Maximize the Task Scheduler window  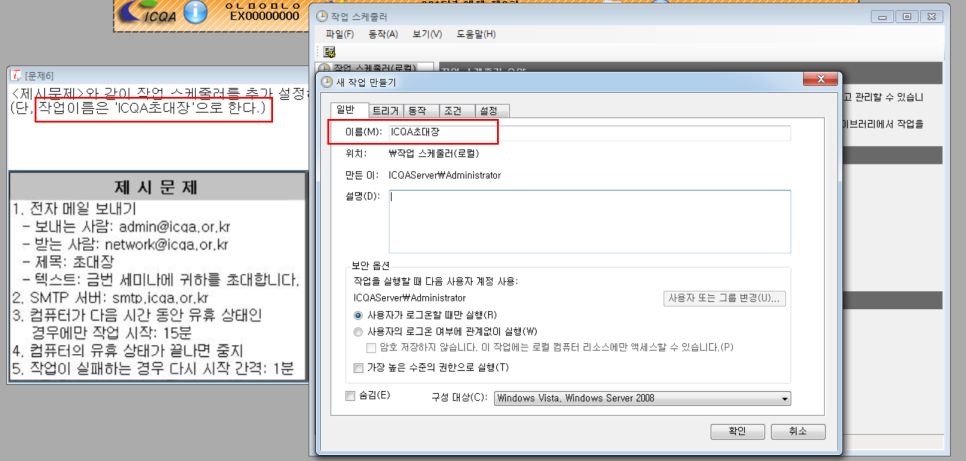coord(906,17)
